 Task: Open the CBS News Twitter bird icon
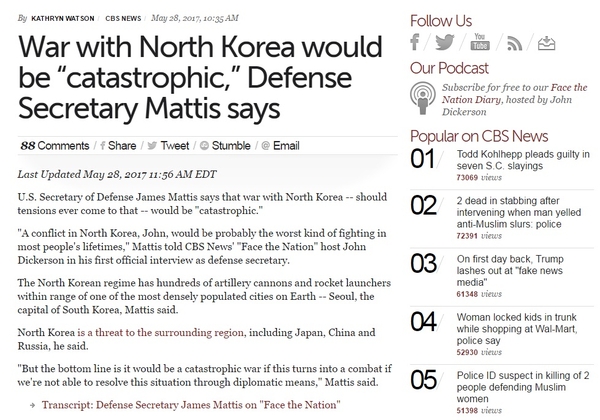(445, 42)
